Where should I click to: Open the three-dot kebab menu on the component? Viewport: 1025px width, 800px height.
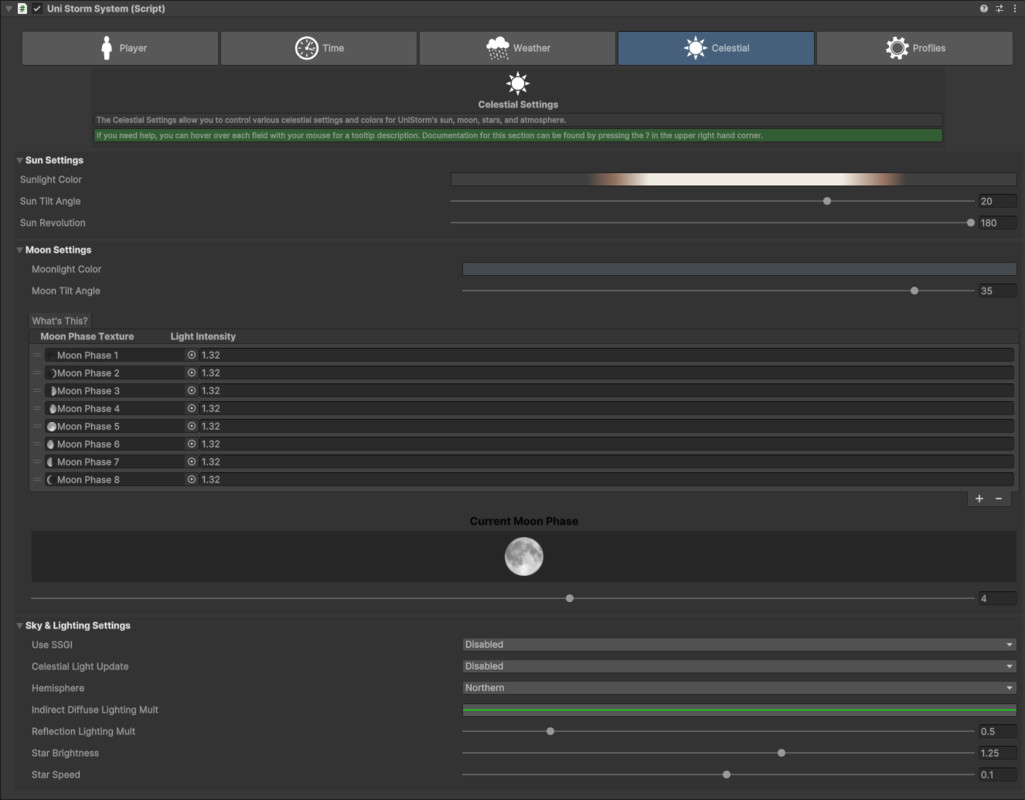[1015, 8]
